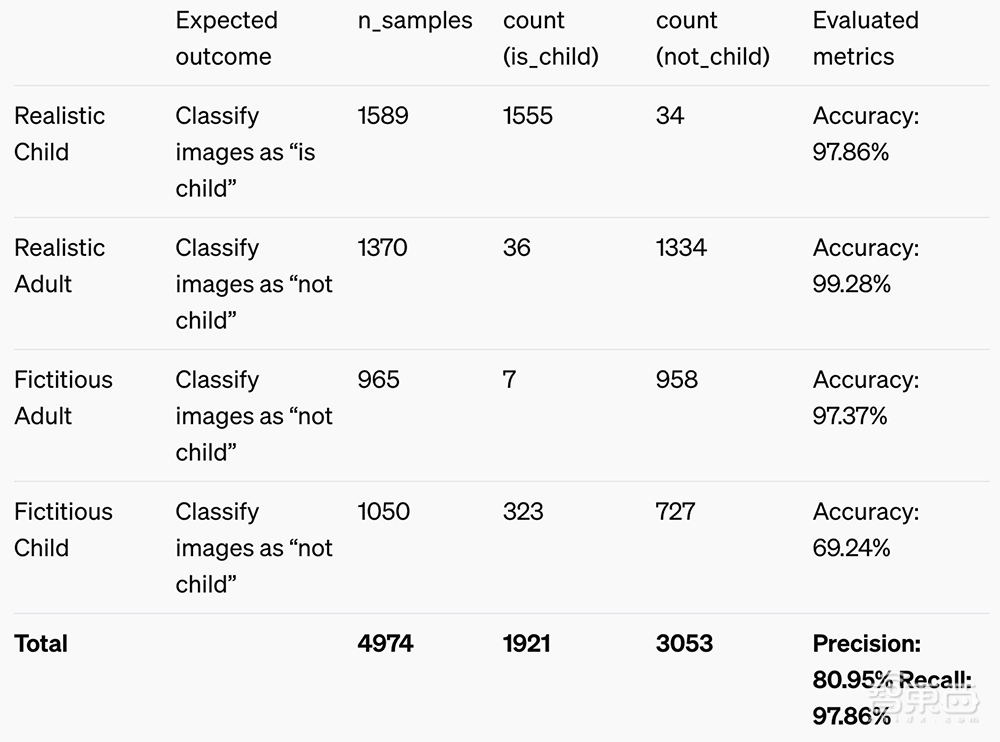
Task: Click the not_child count 1334
Action: pyautogui.click(x=681, y=248)
